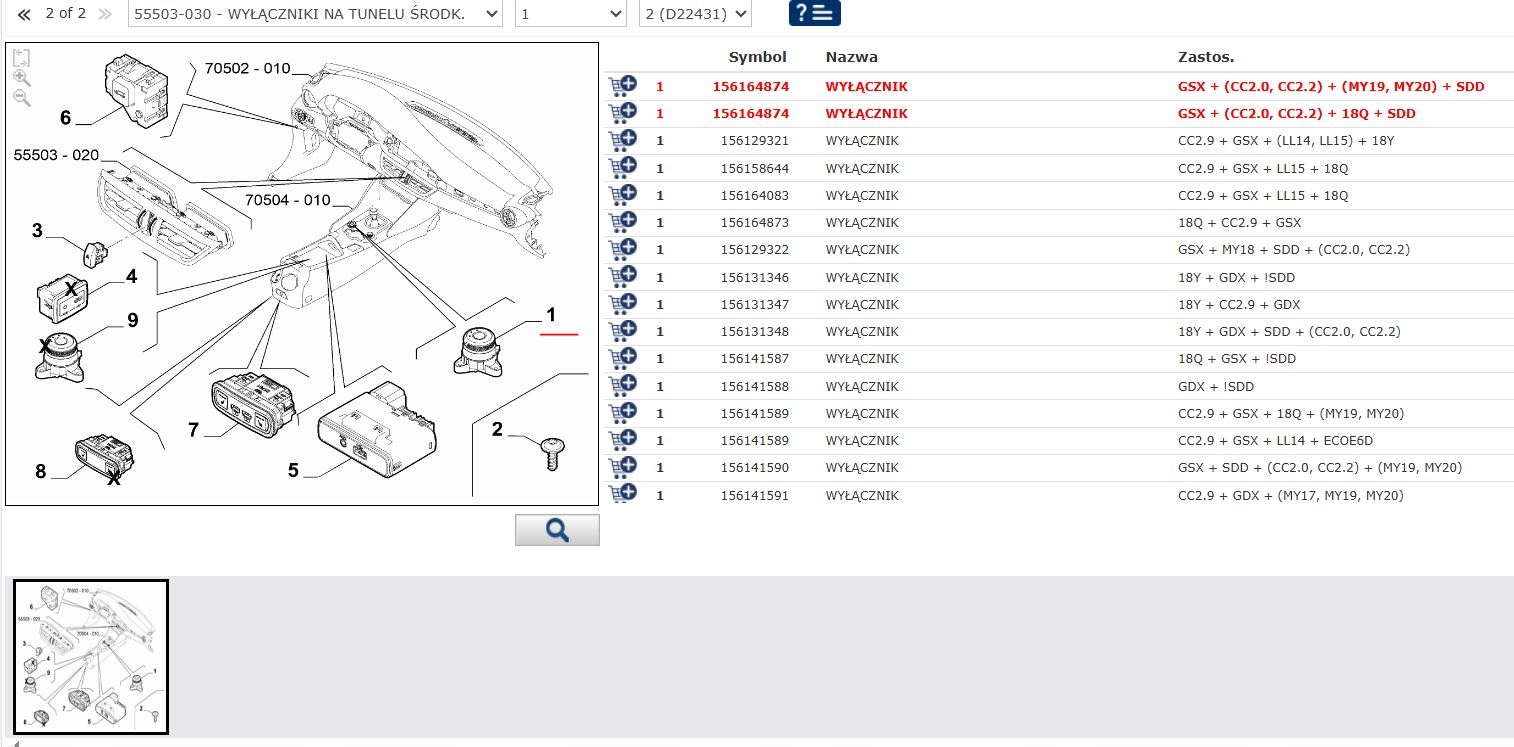This screenshot has height=747, width=1514.
Task: Click application text 18Q + GSX + !SDD
Action: [x=1237, y=358]
